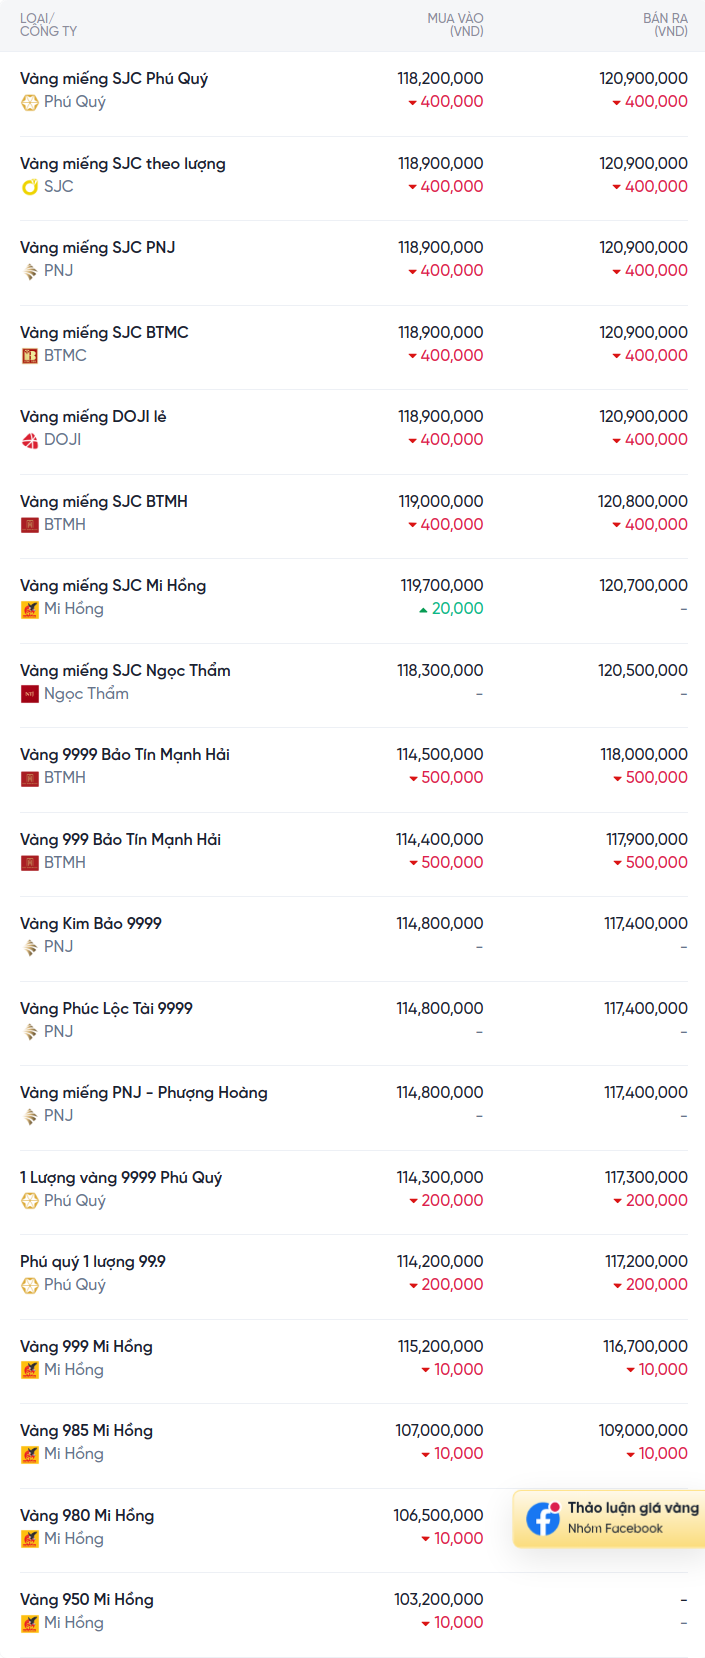The height and width of the screenshot is (1658, 705).
Task: Open the Vàng miếng DOJI lẻ entry
Action: (x=93, y=417)
